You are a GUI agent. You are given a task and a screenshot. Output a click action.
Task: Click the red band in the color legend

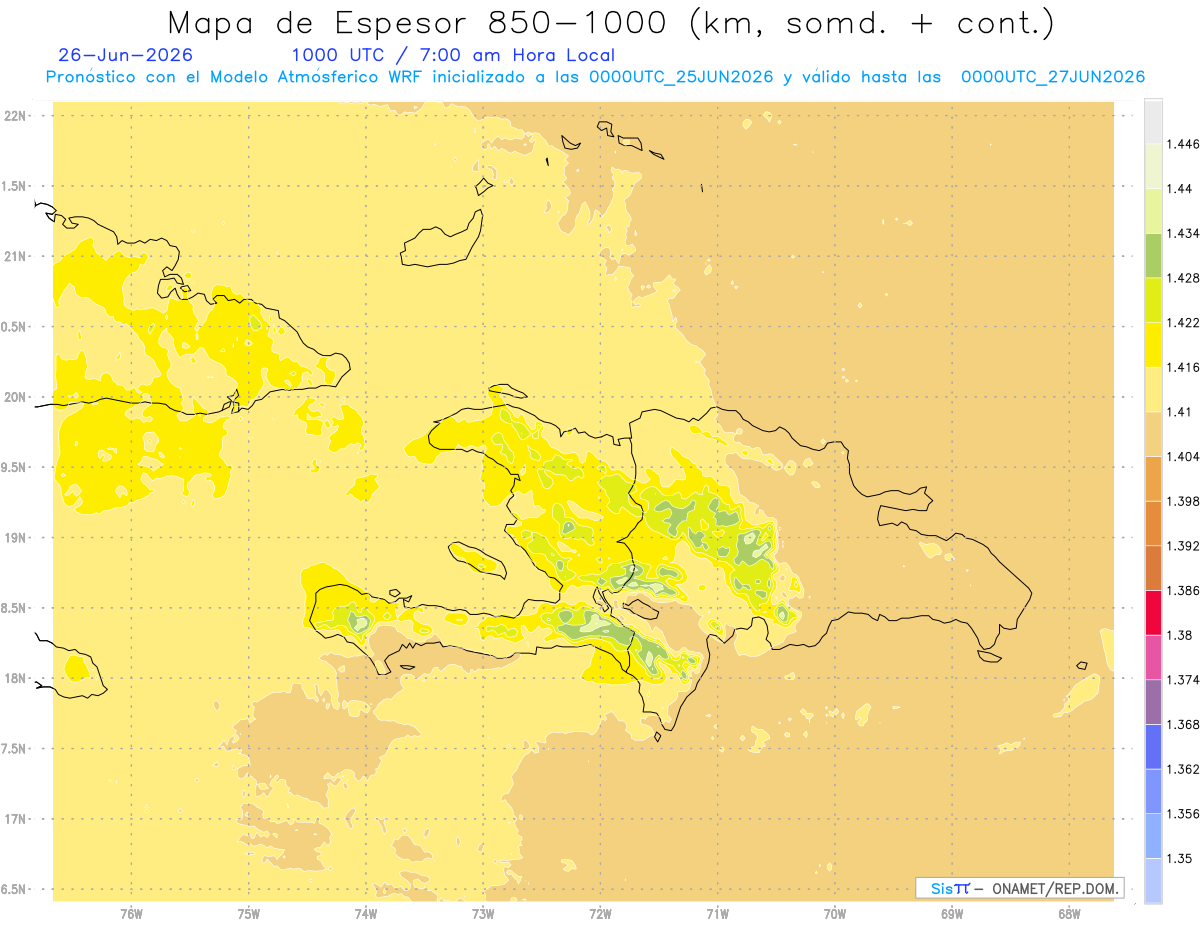point(1153,613)
